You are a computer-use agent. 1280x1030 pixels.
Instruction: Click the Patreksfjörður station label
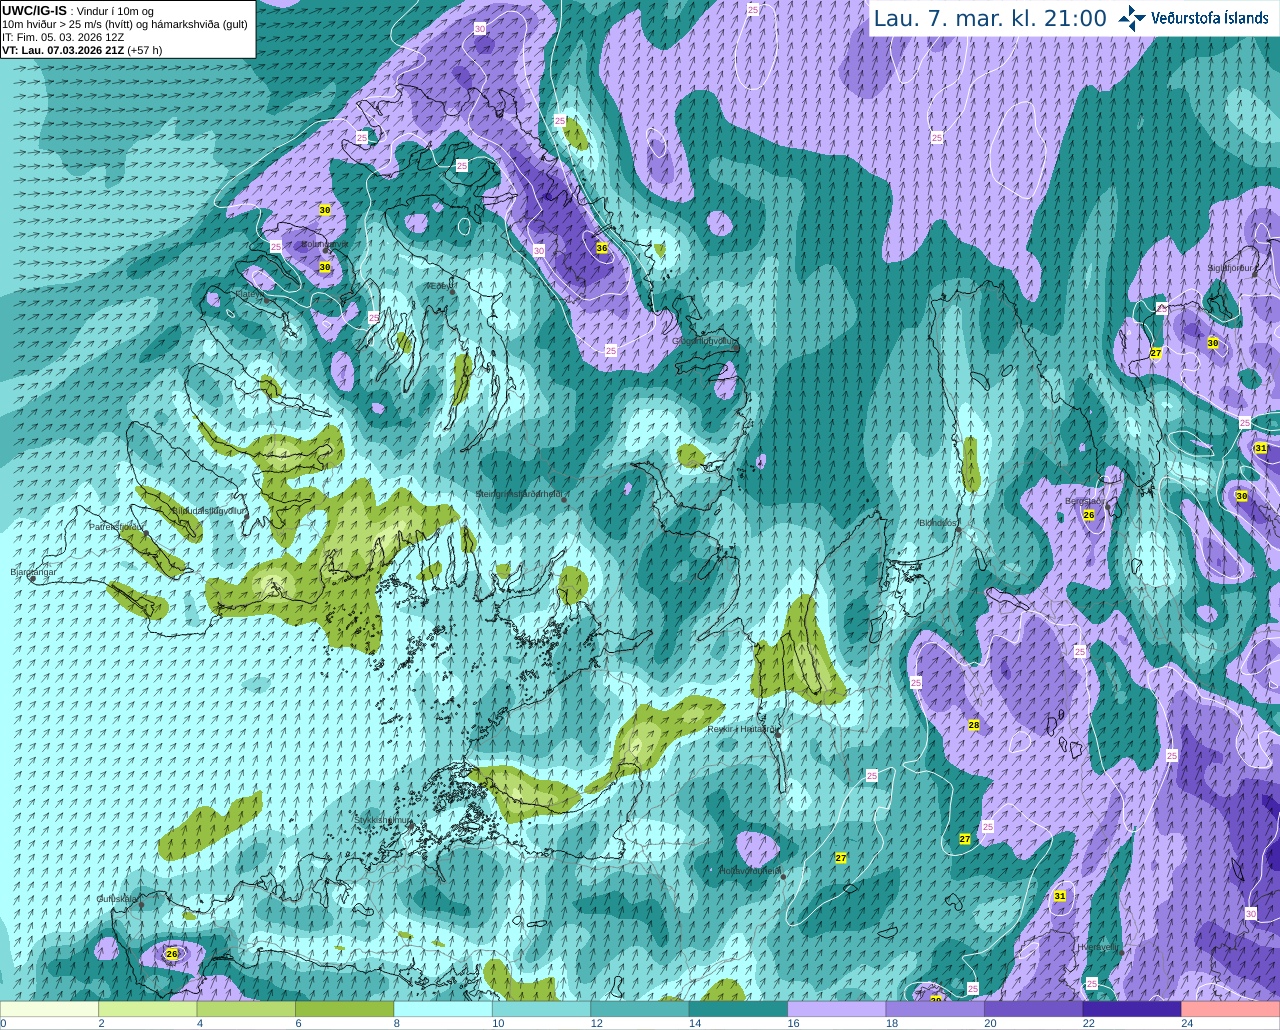117,526
